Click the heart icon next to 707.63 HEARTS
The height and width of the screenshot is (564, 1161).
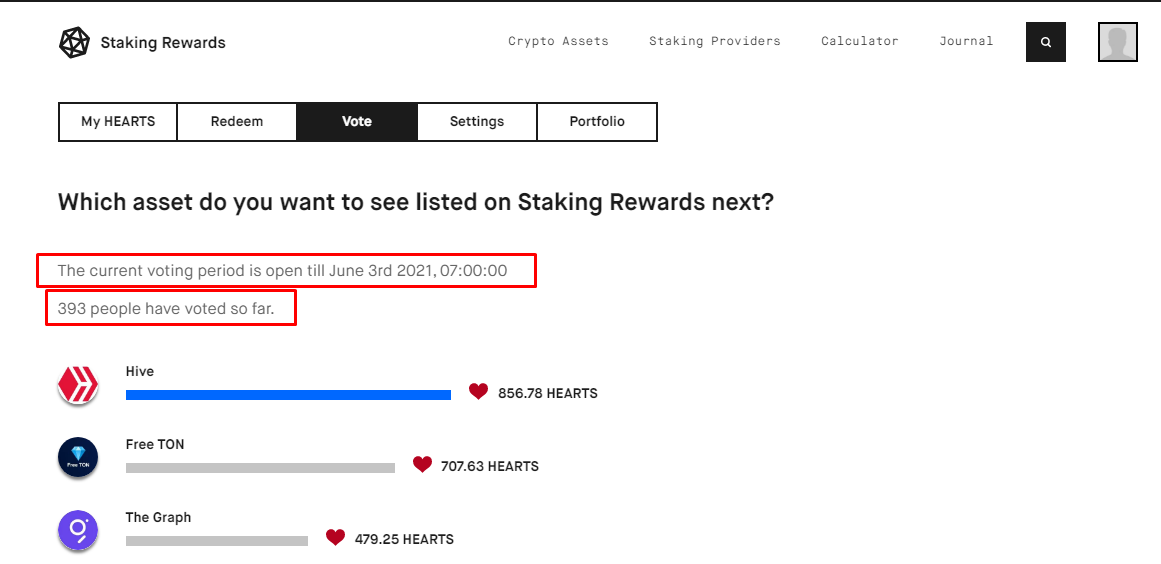422,465
